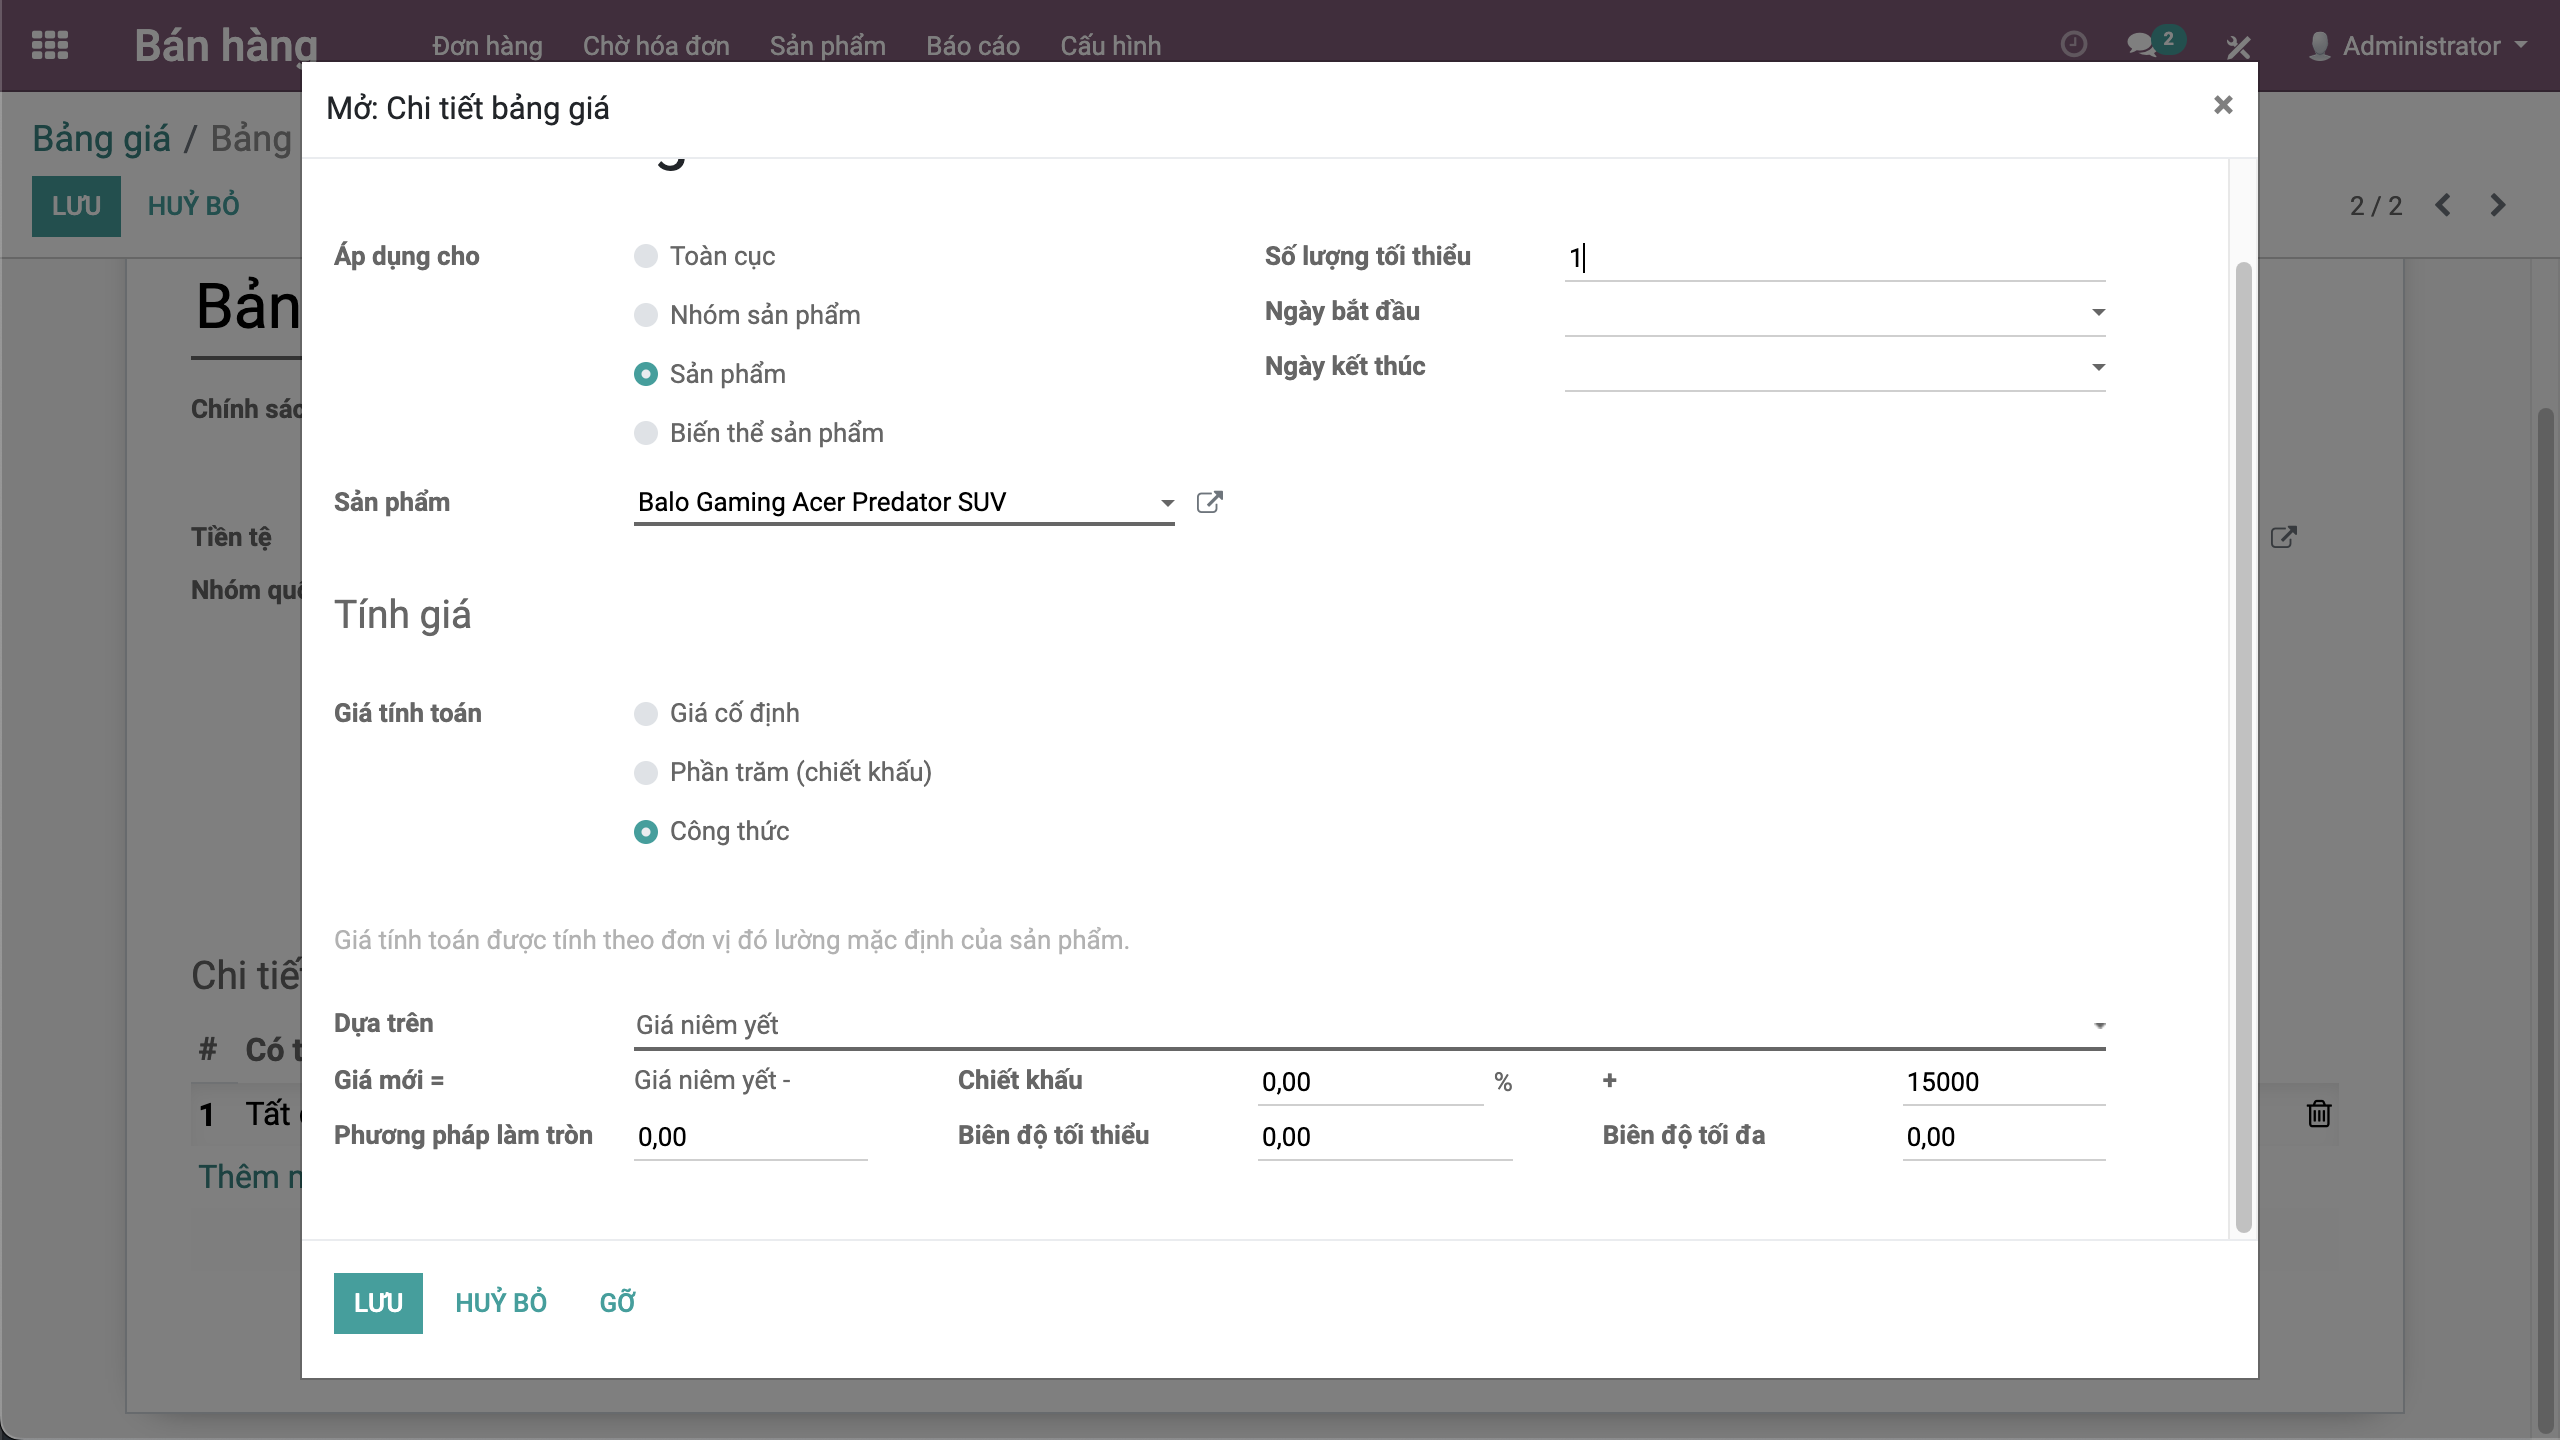This screenshot has height=1440, width=2560.
Task: Choose the Giá cố định radio option
Action: pyautogui.click(x=646, y=713)
